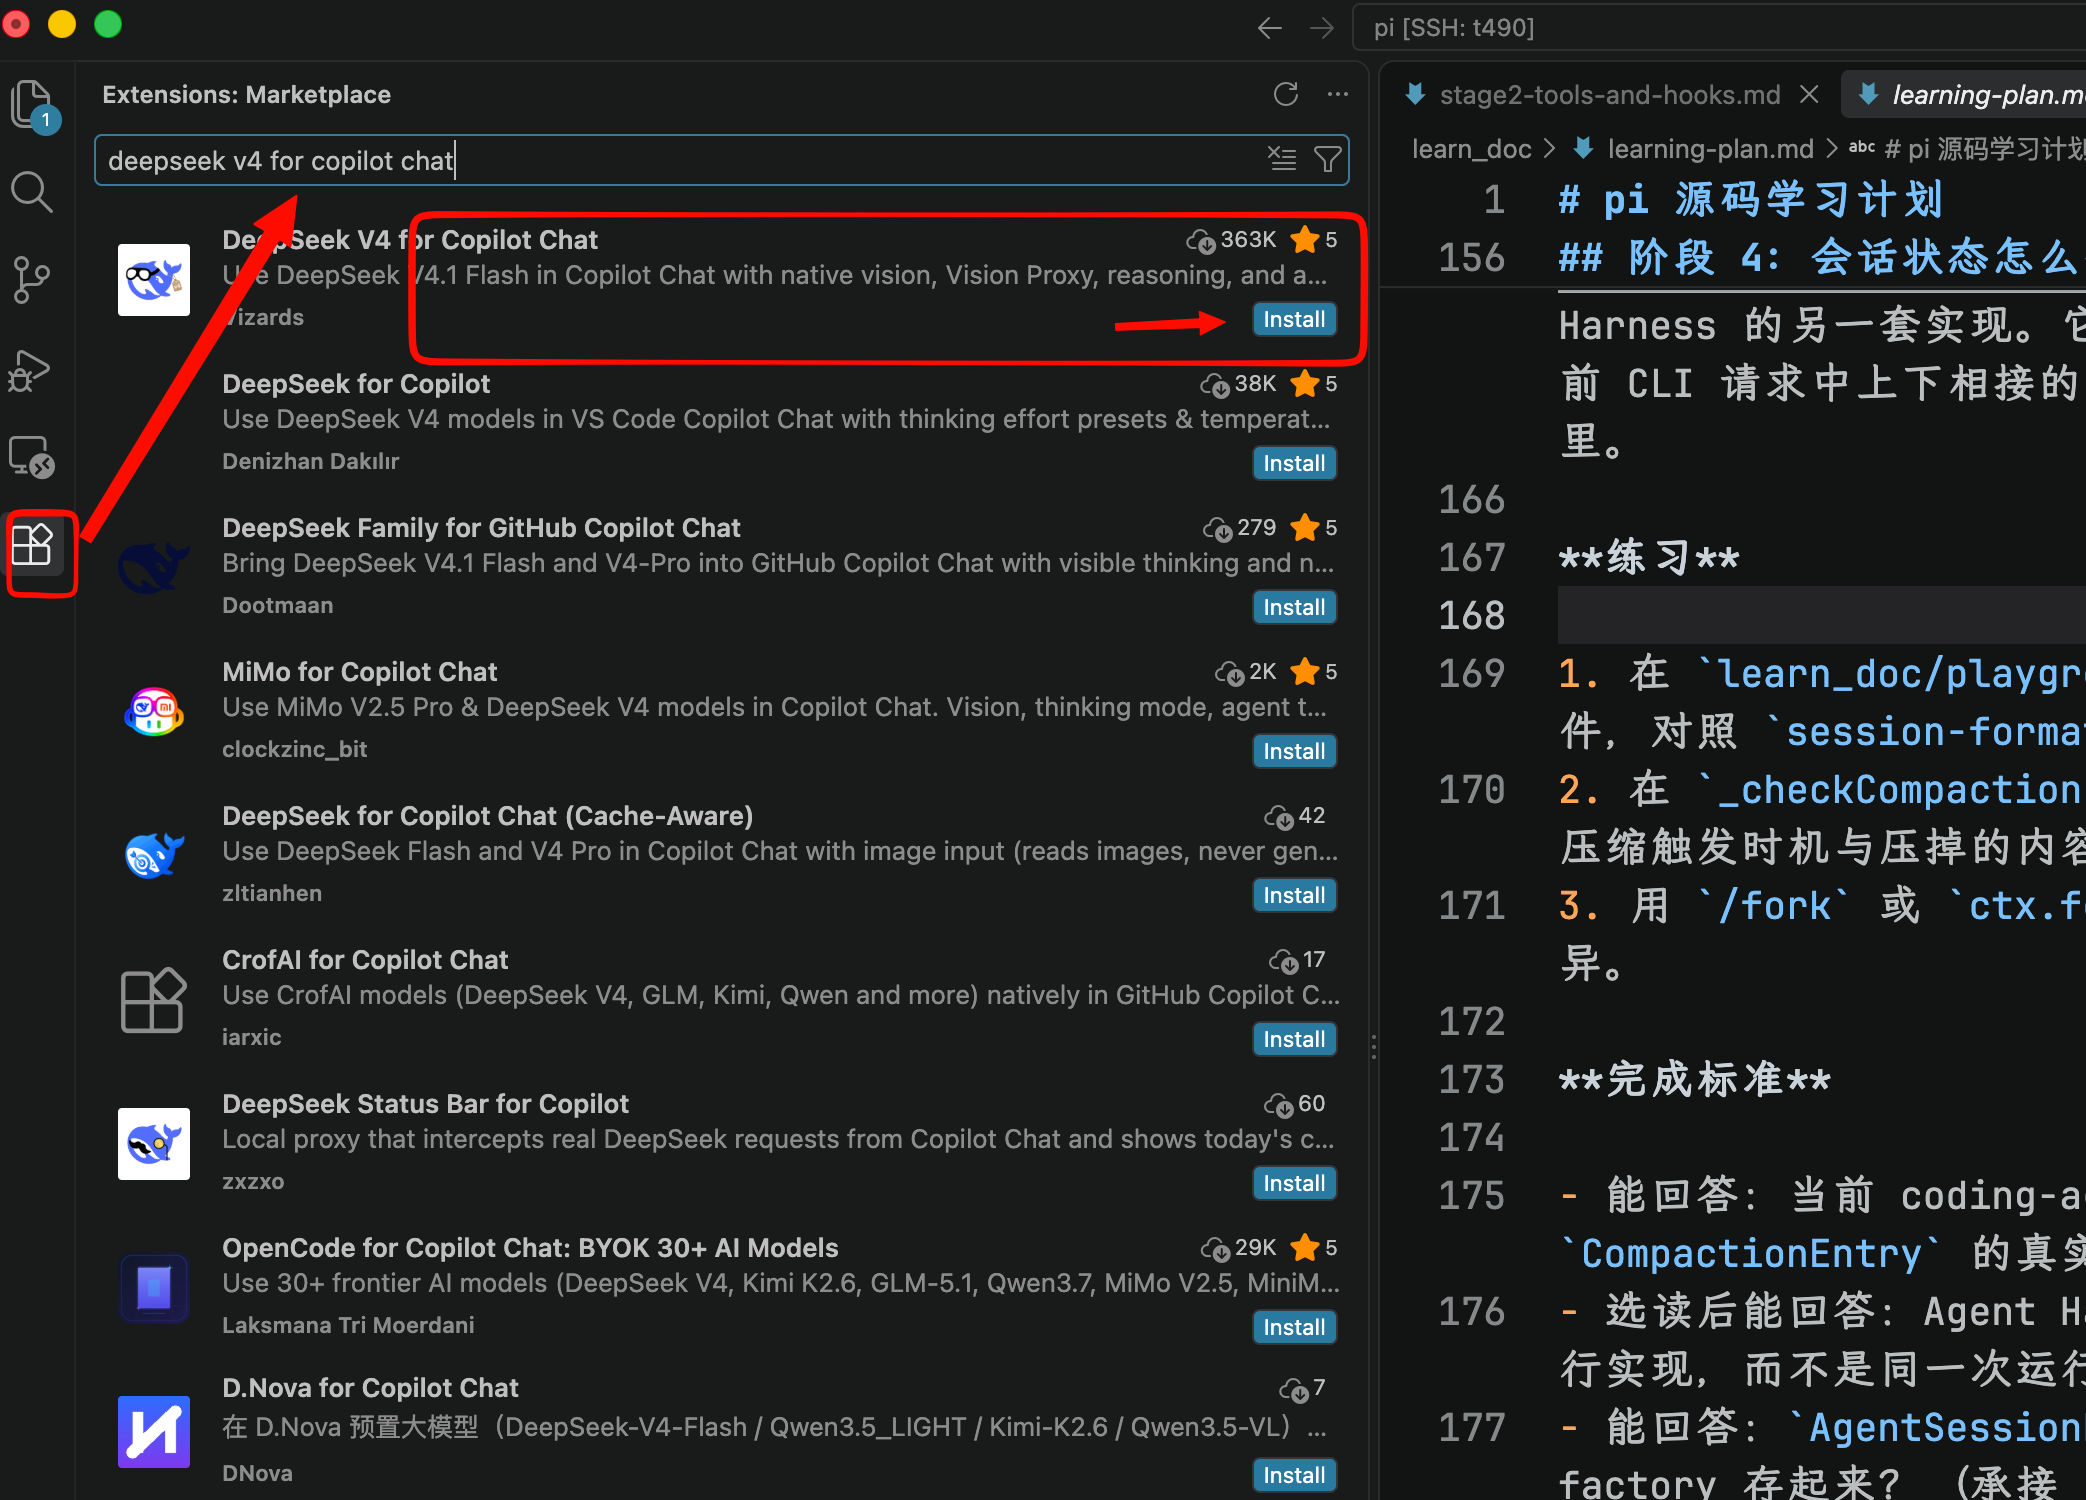Click publisher name DNova

pyautogui.click(x=257, y=1473)
